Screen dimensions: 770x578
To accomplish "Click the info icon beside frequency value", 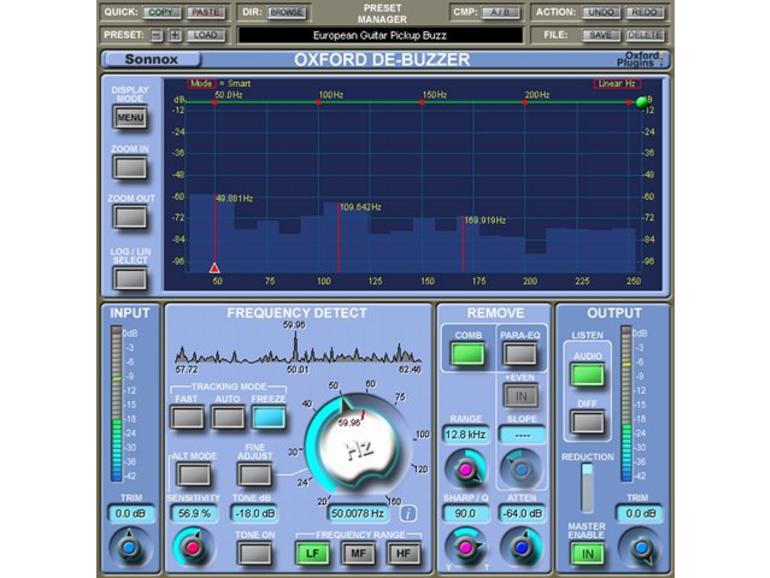I will pos(408,514).
